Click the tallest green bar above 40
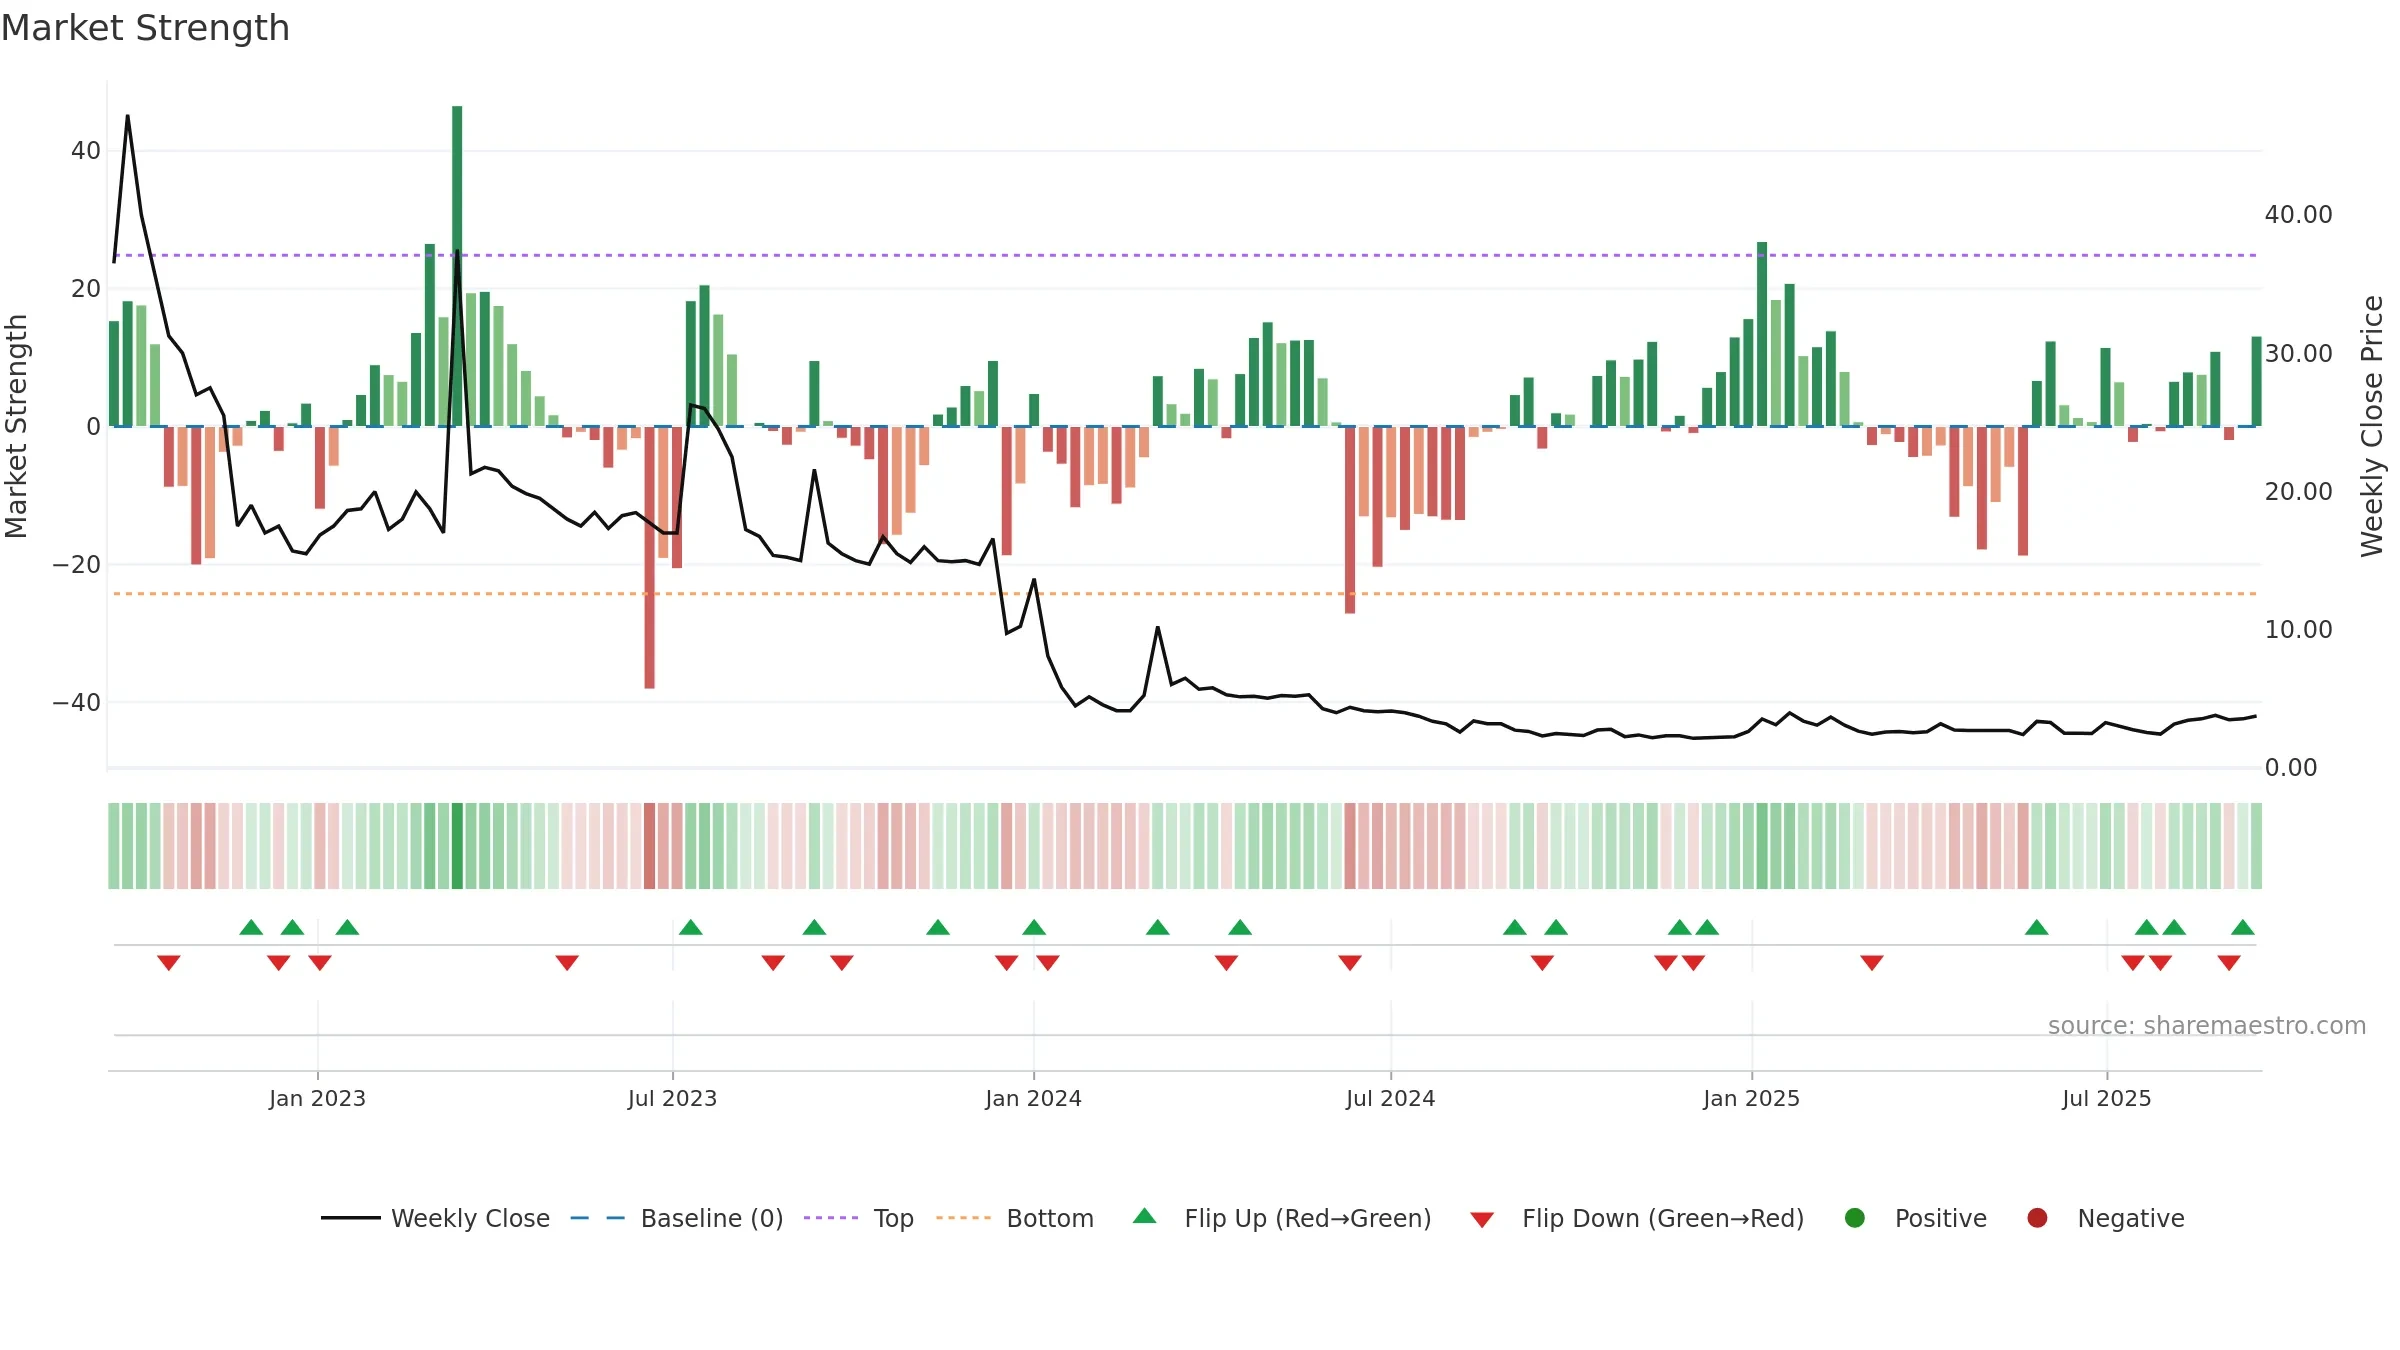Screen dimensions: 2400x1350 pyautogui.click(x=457, y=266)
